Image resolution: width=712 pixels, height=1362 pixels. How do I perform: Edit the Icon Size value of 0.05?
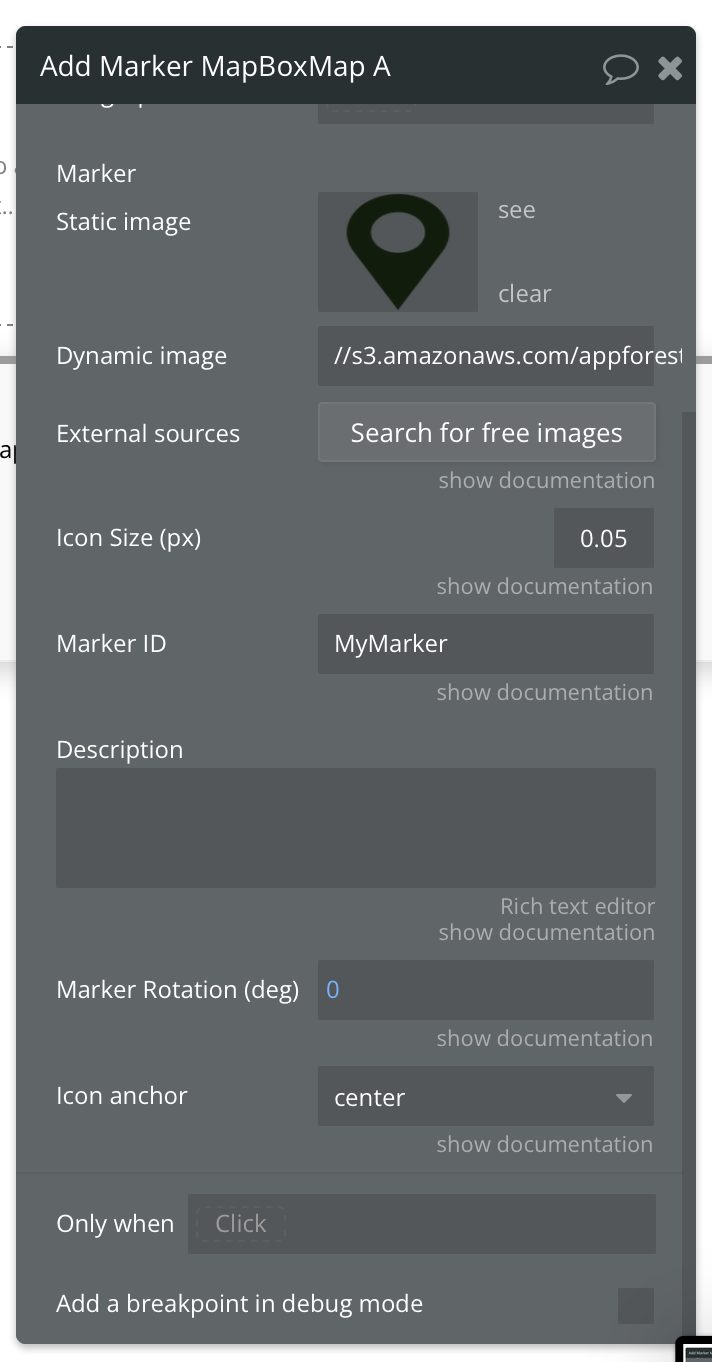(x=603, y=537)
